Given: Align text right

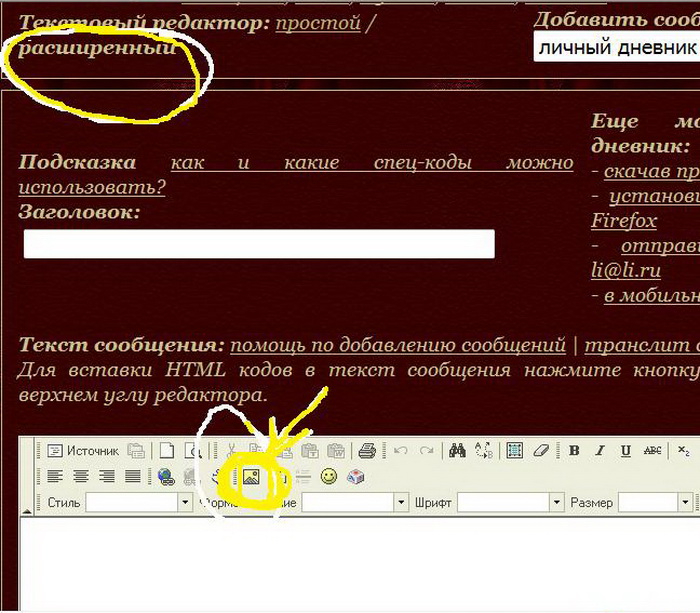Looking at the screenshot, I should (107, 477).
